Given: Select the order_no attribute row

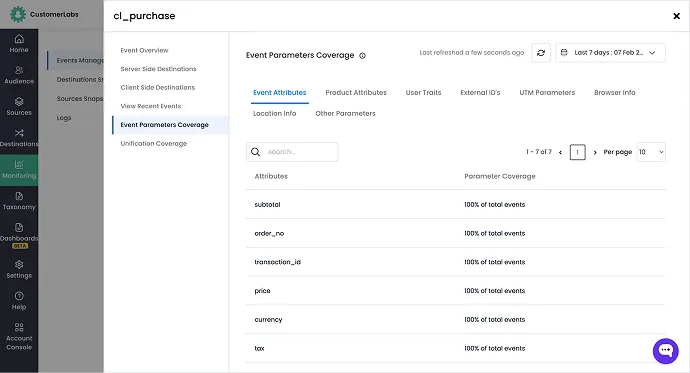Looking at the screenshot, I should (x=455, y=233).
